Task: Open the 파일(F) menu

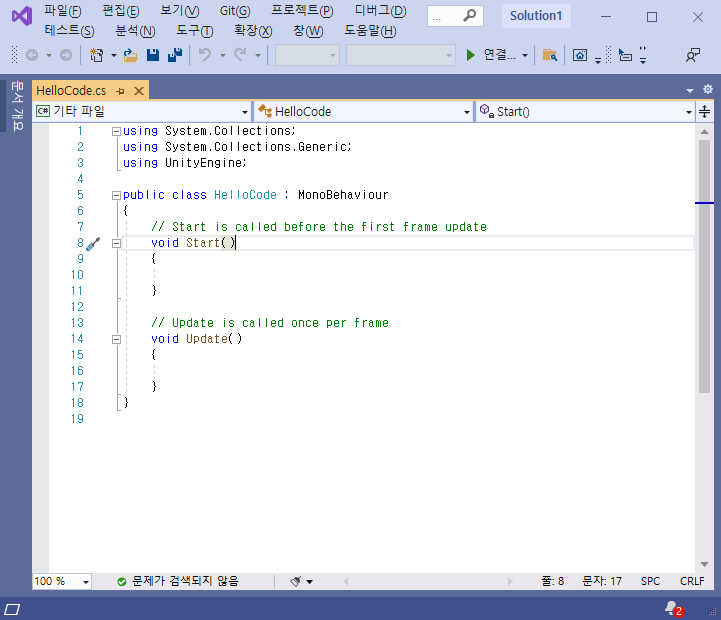Action: [x=63, y=11]
